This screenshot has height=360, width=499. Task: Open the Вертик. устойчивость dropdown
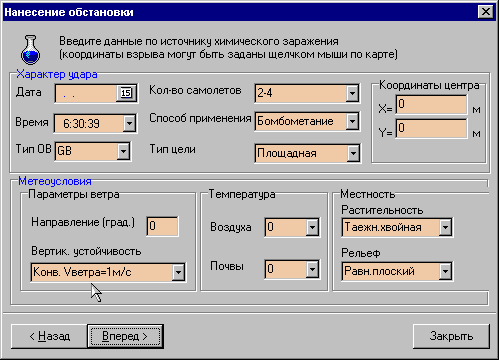pos(178,272)
